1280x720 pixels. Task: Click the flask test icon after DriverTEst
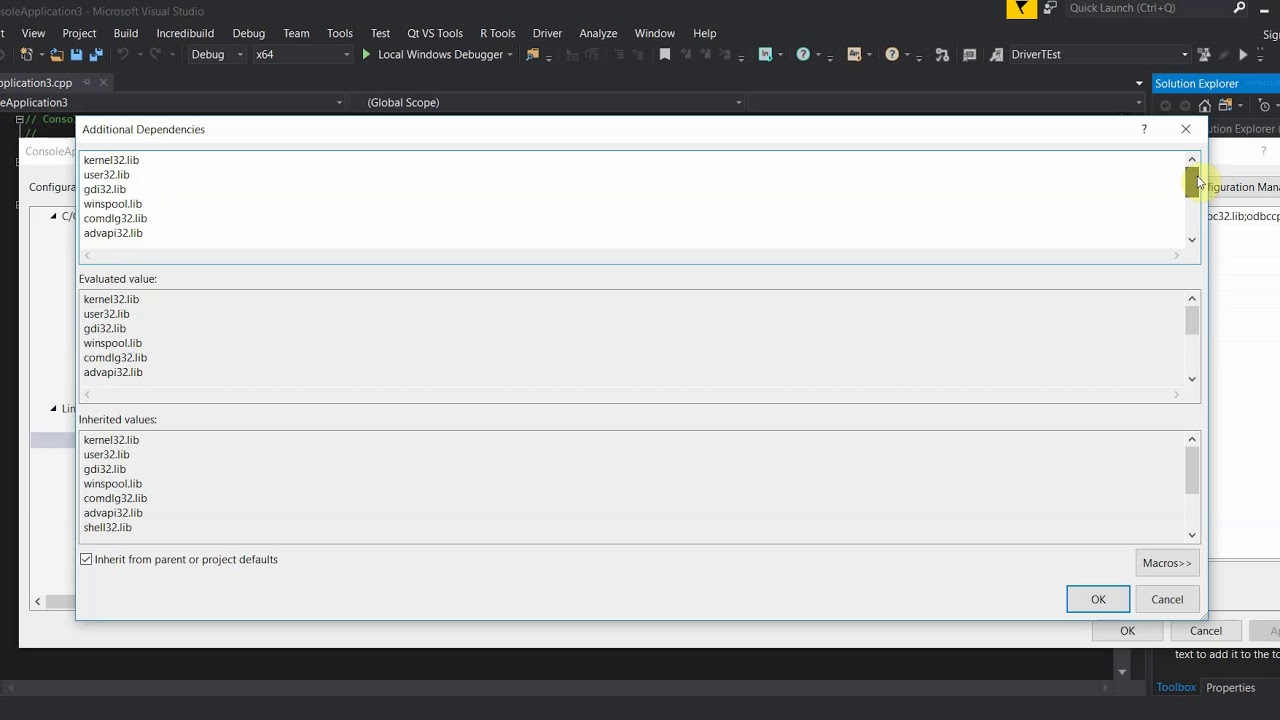[x=1204, y=55]
